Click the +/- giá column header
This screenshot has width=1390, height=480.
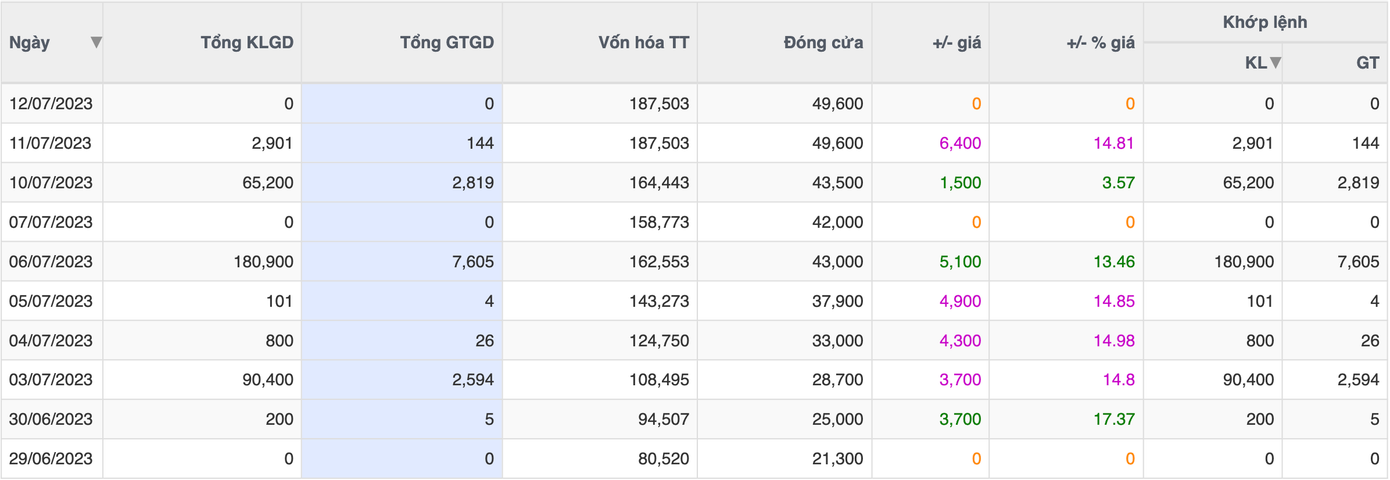tap(956, 43)
